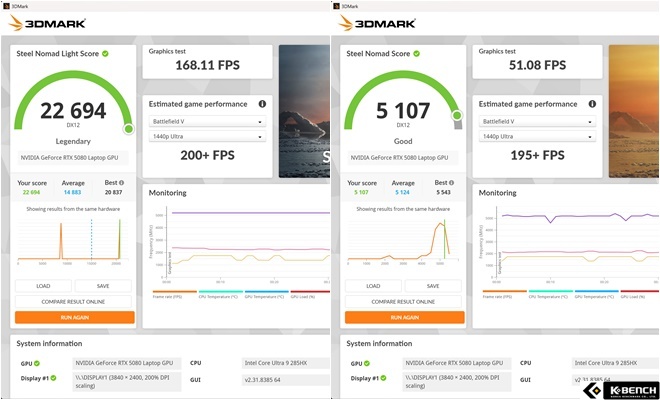This screenshot has width=660, height=400.
Task: Toggle CPU Temperature legend in left Monitoring
Action: (221, 294)
